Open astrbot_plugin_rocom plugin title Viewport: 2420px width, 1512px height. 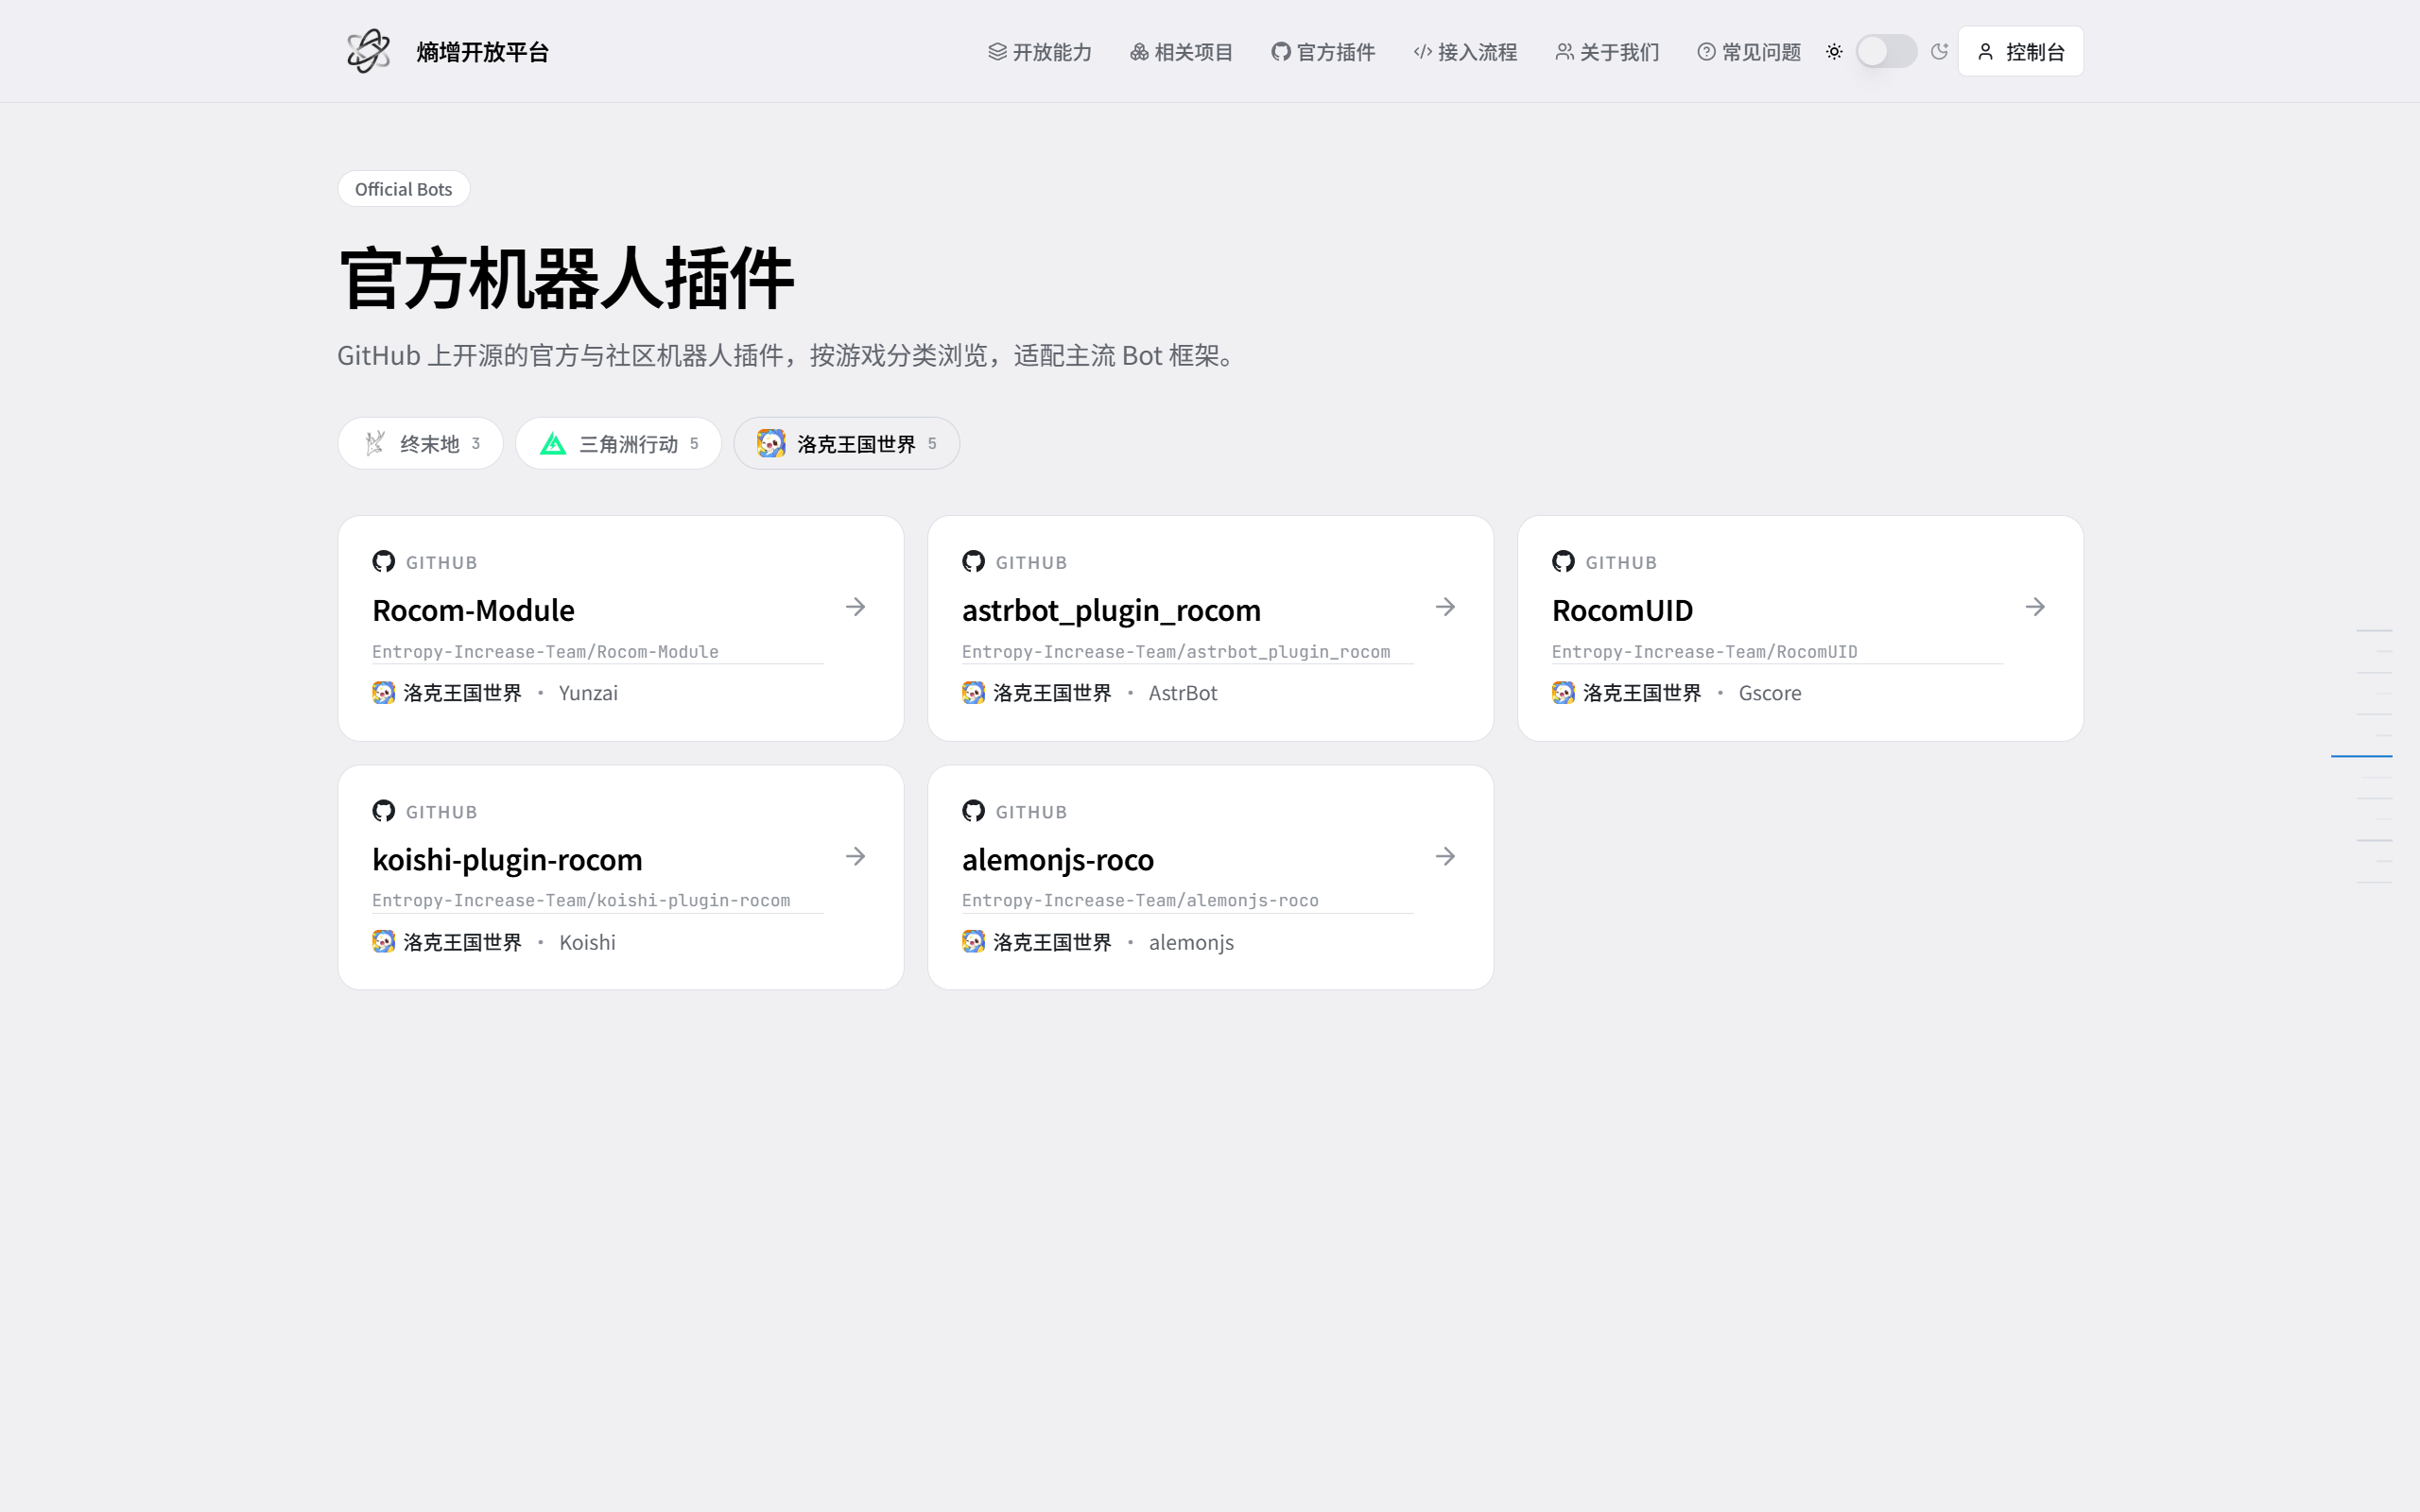click(x=1111, y=610)
